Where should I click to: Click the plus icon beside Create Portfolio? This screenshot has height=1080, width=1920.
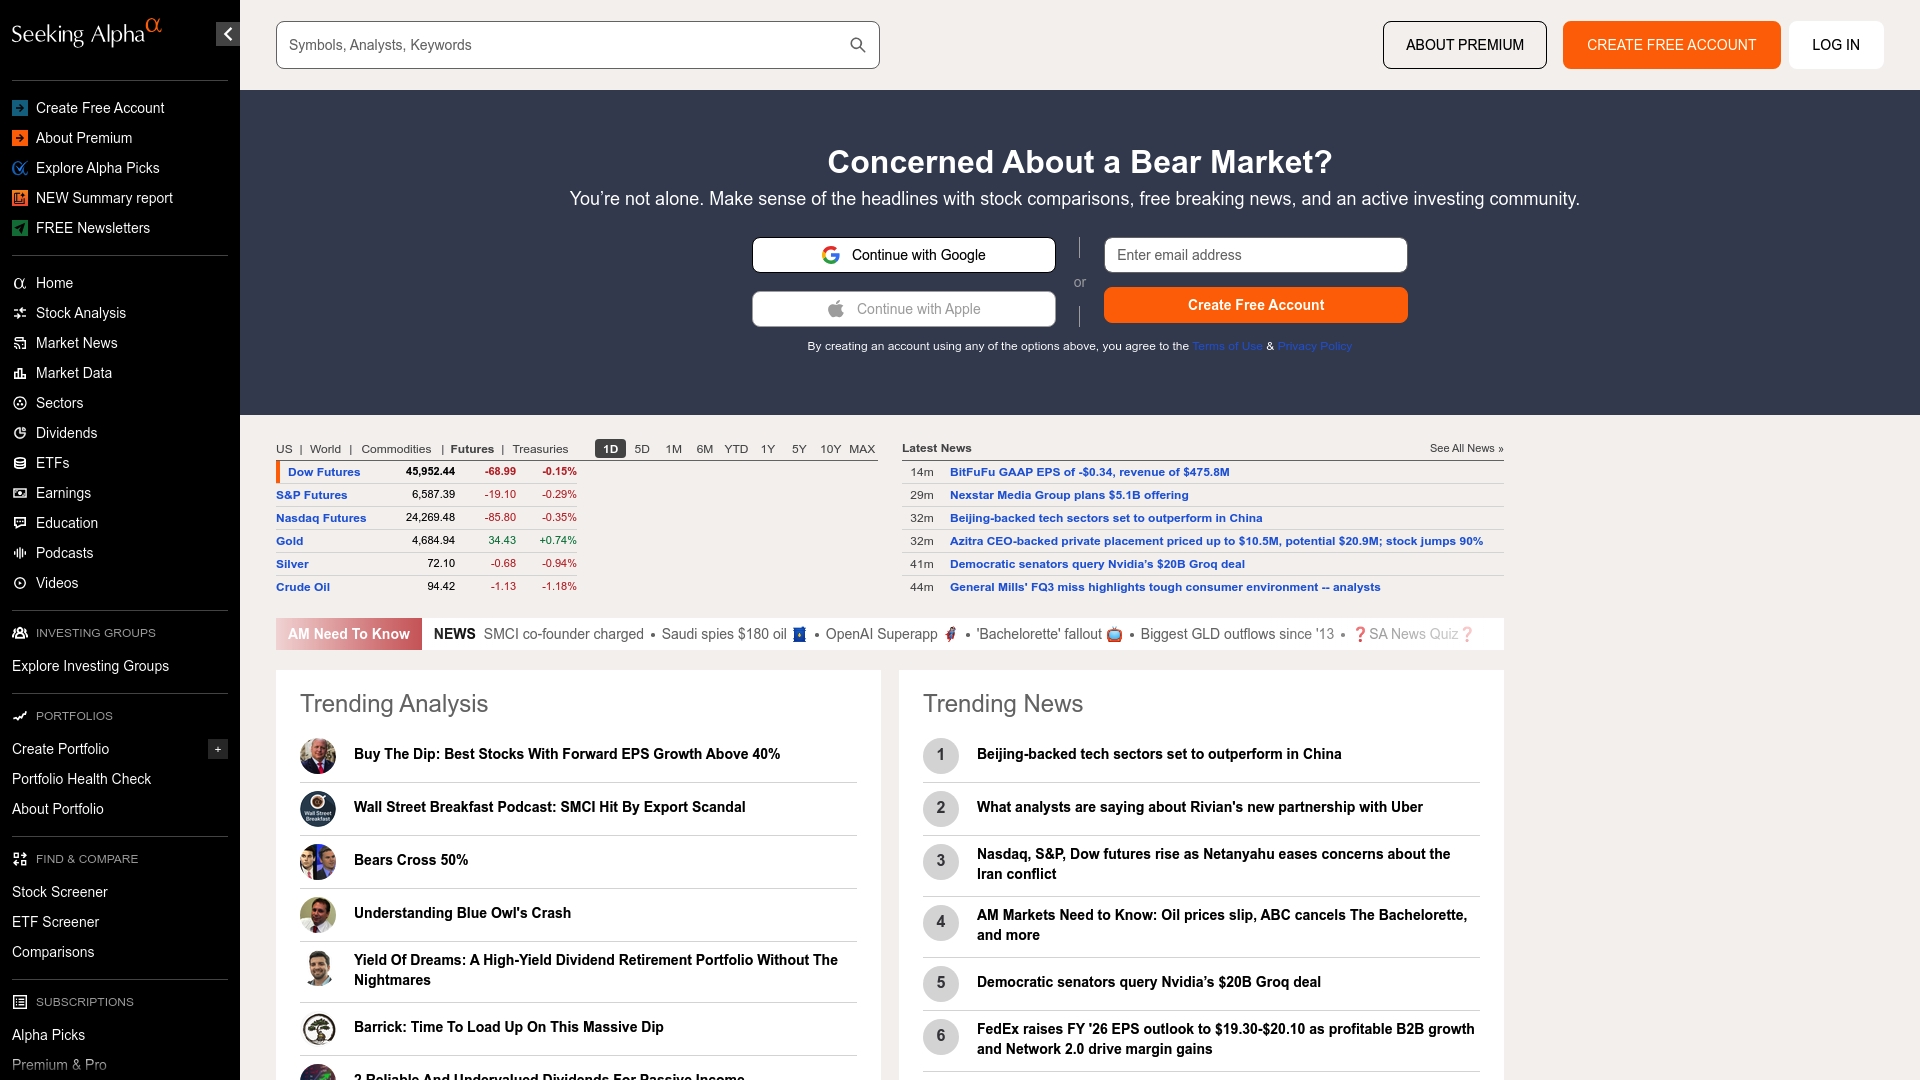click(218, 749)
